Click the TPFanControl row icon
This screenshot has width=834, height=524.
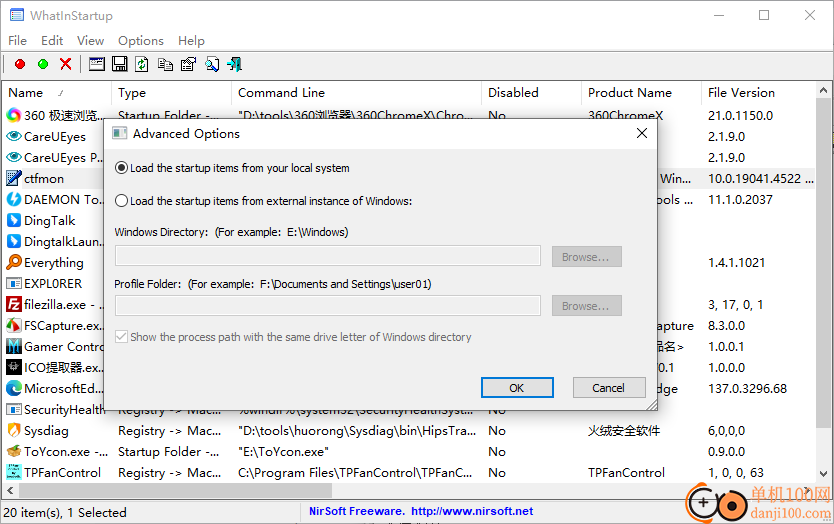(x=14, y=472)
